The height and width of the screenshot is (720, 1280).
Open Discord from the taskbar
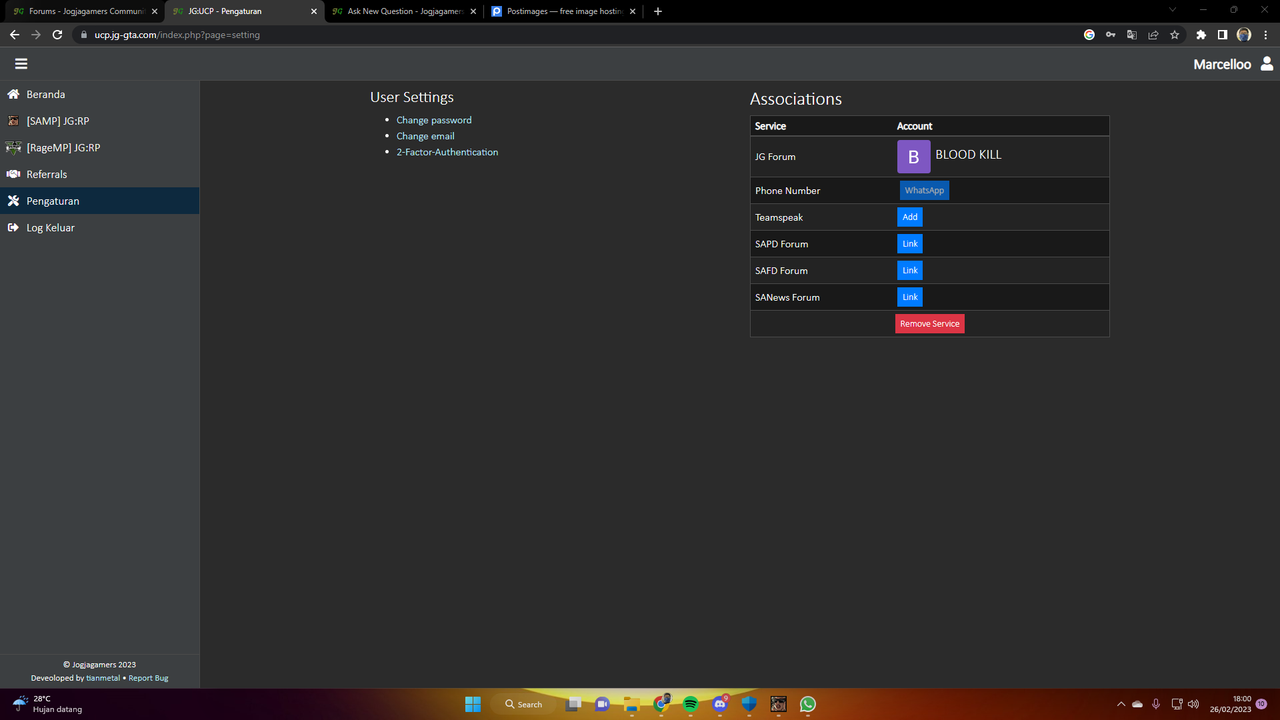720,704
